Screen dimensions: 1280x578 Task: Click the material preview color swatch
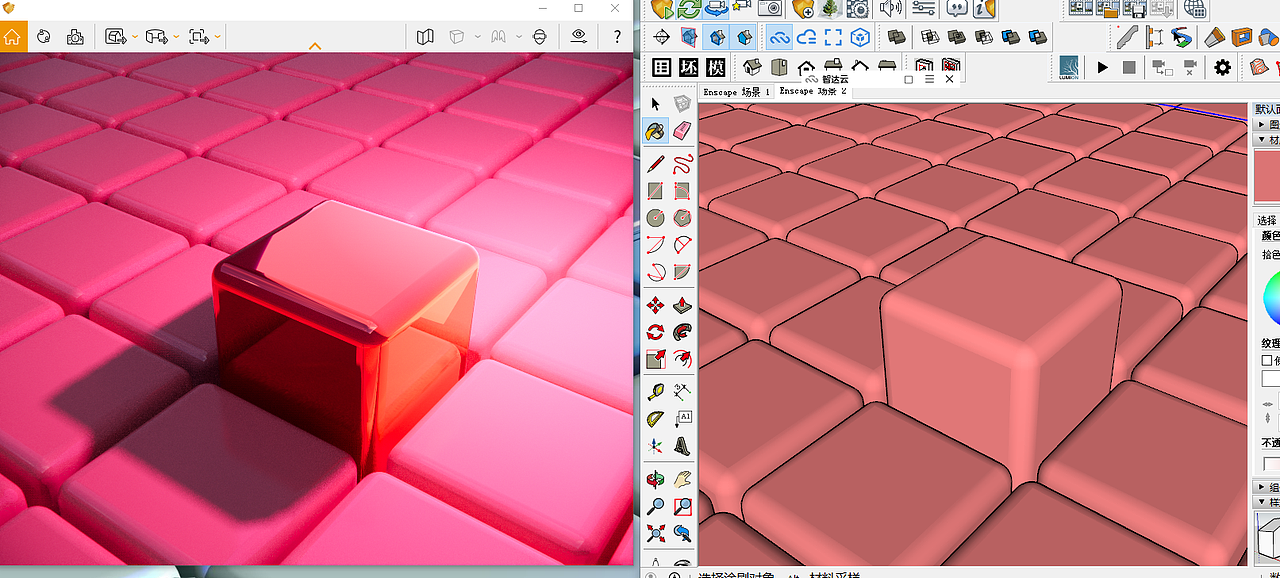point(1266,175)
